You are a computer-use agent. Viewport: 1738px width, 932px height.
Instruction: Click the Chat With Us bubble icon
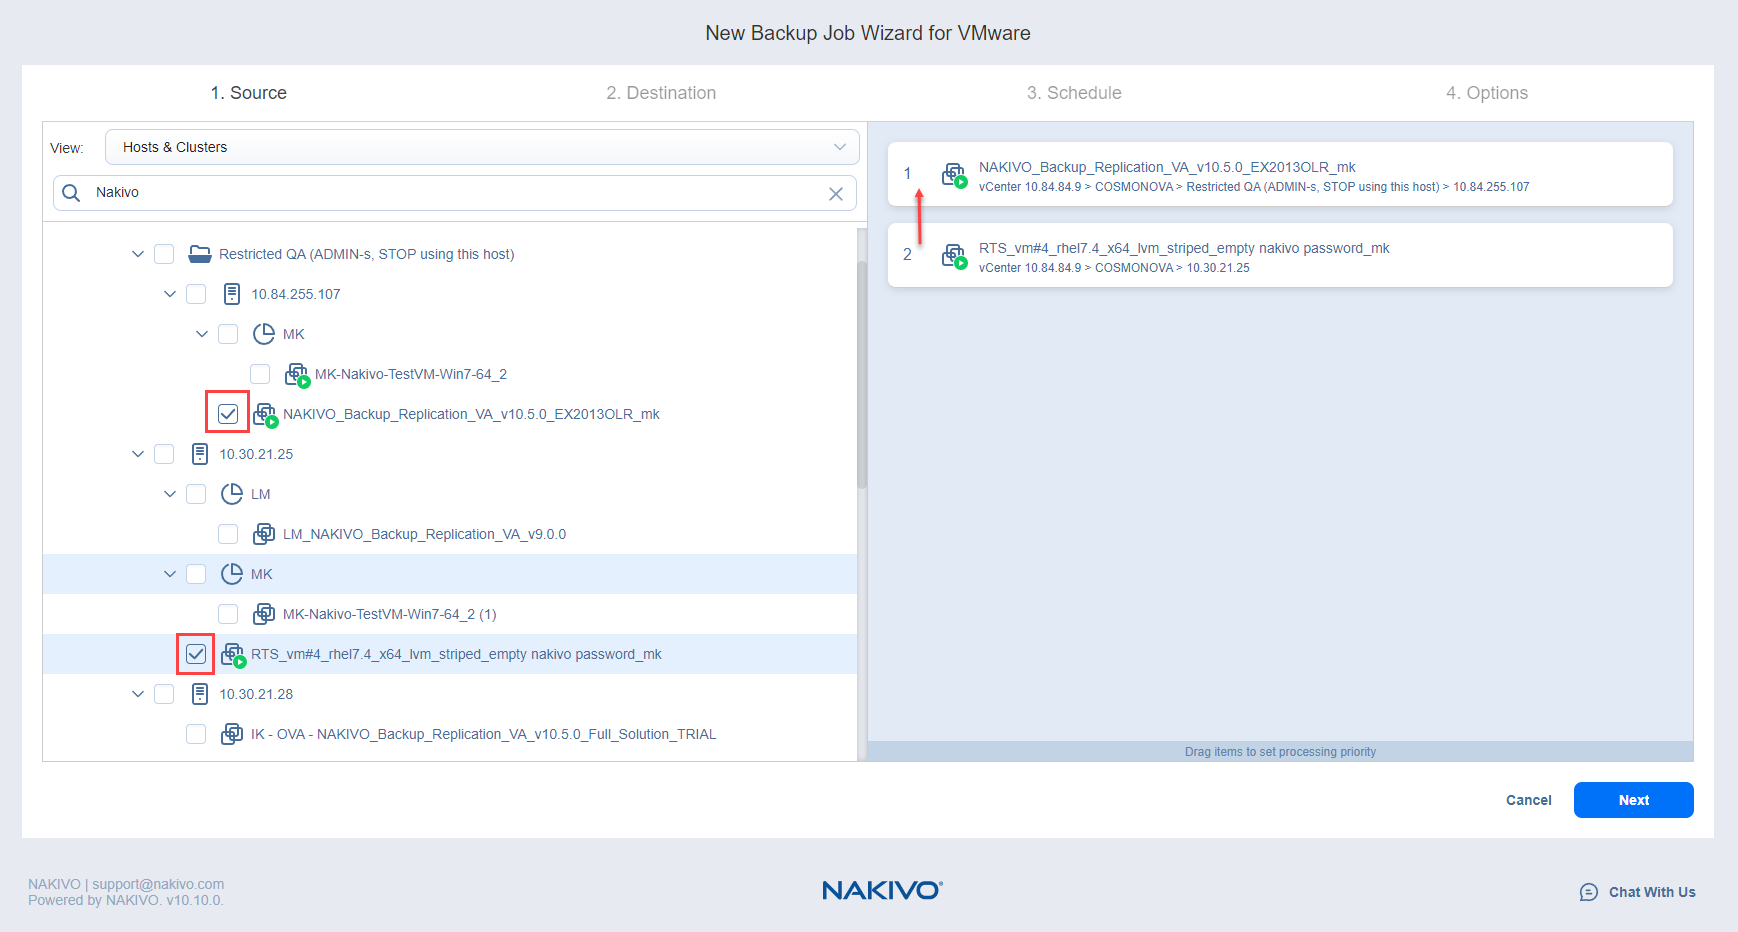click(x=1588, y=892)
